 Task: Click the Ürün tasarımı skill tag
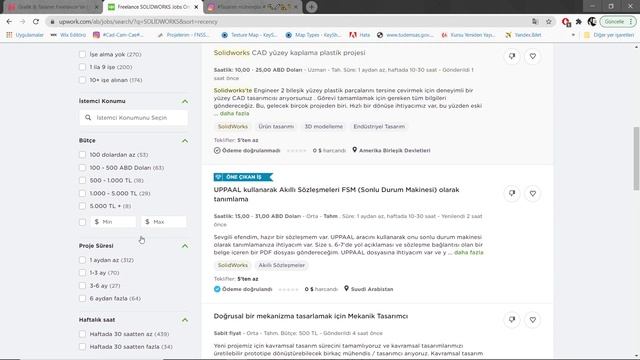[x=276, y=127]
